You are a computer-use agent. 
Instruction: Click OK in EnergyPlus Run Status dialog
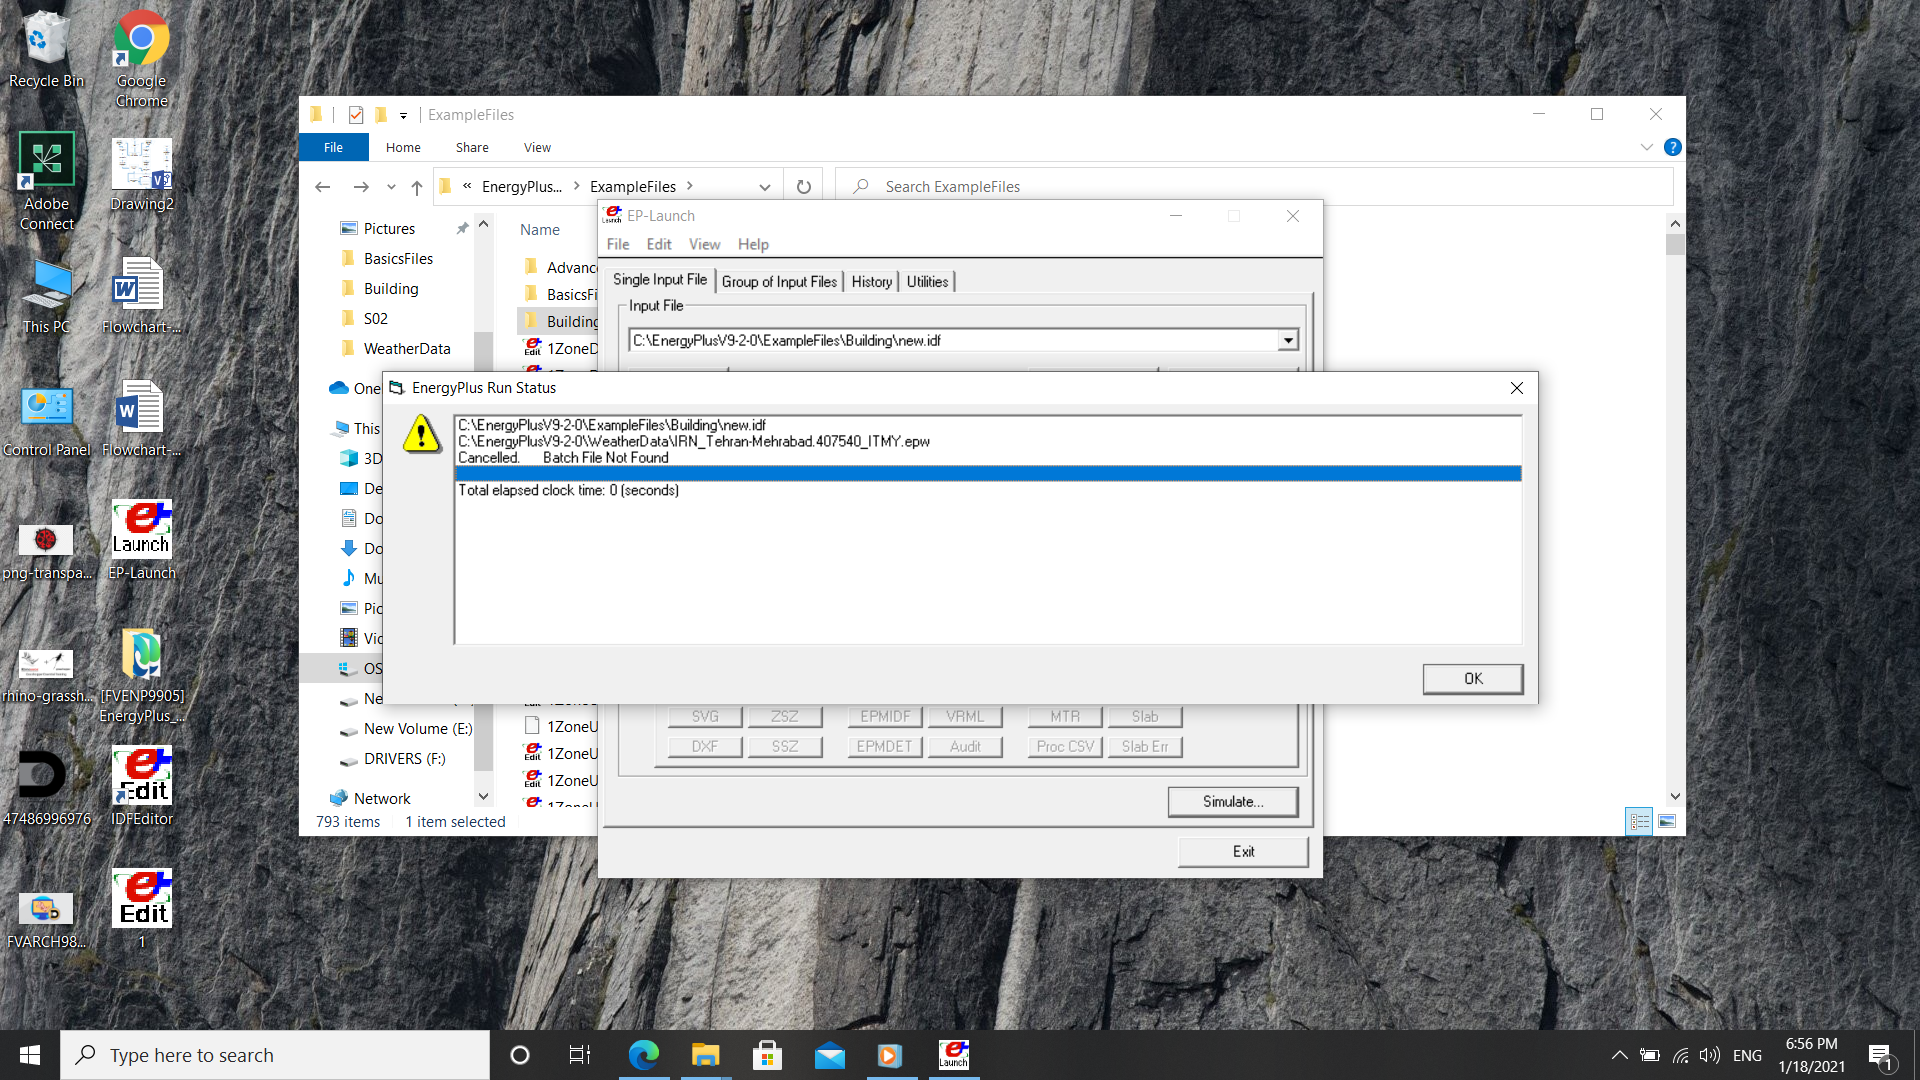1473,678
